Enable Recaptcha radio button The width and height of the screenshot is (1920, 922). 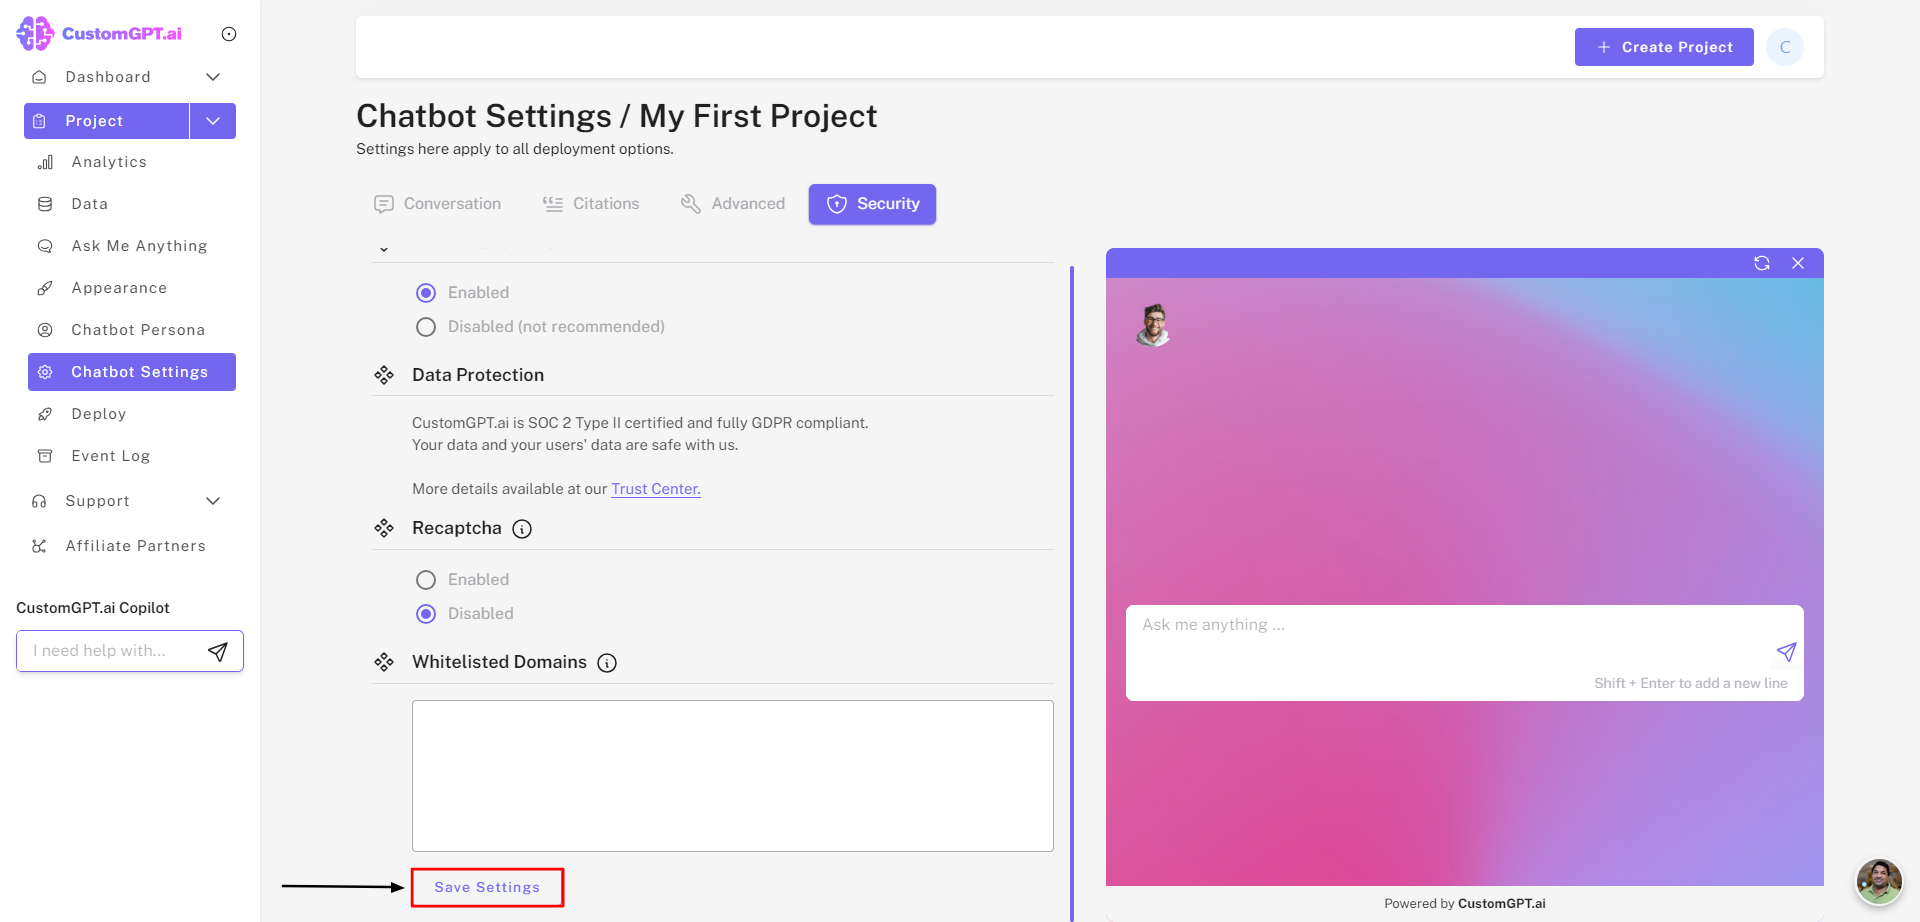point(426,580)
